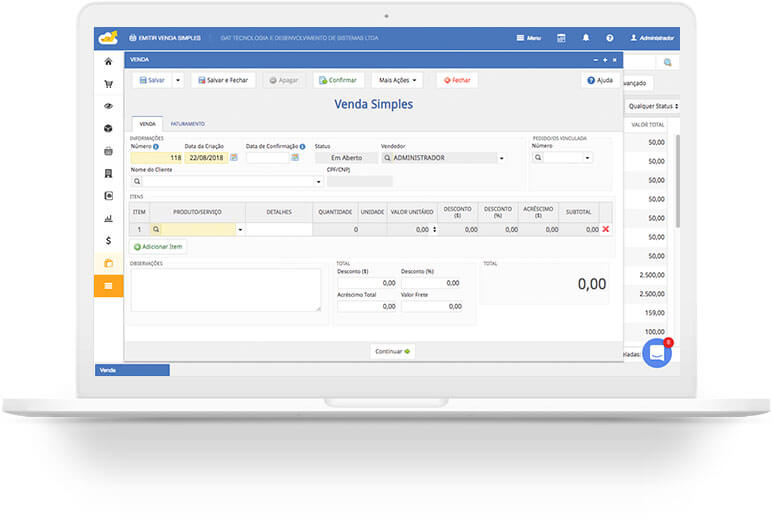Viewport: 773px width, 530px height.
Task: Click into the Observações text area
Action: tap(225, 290)
